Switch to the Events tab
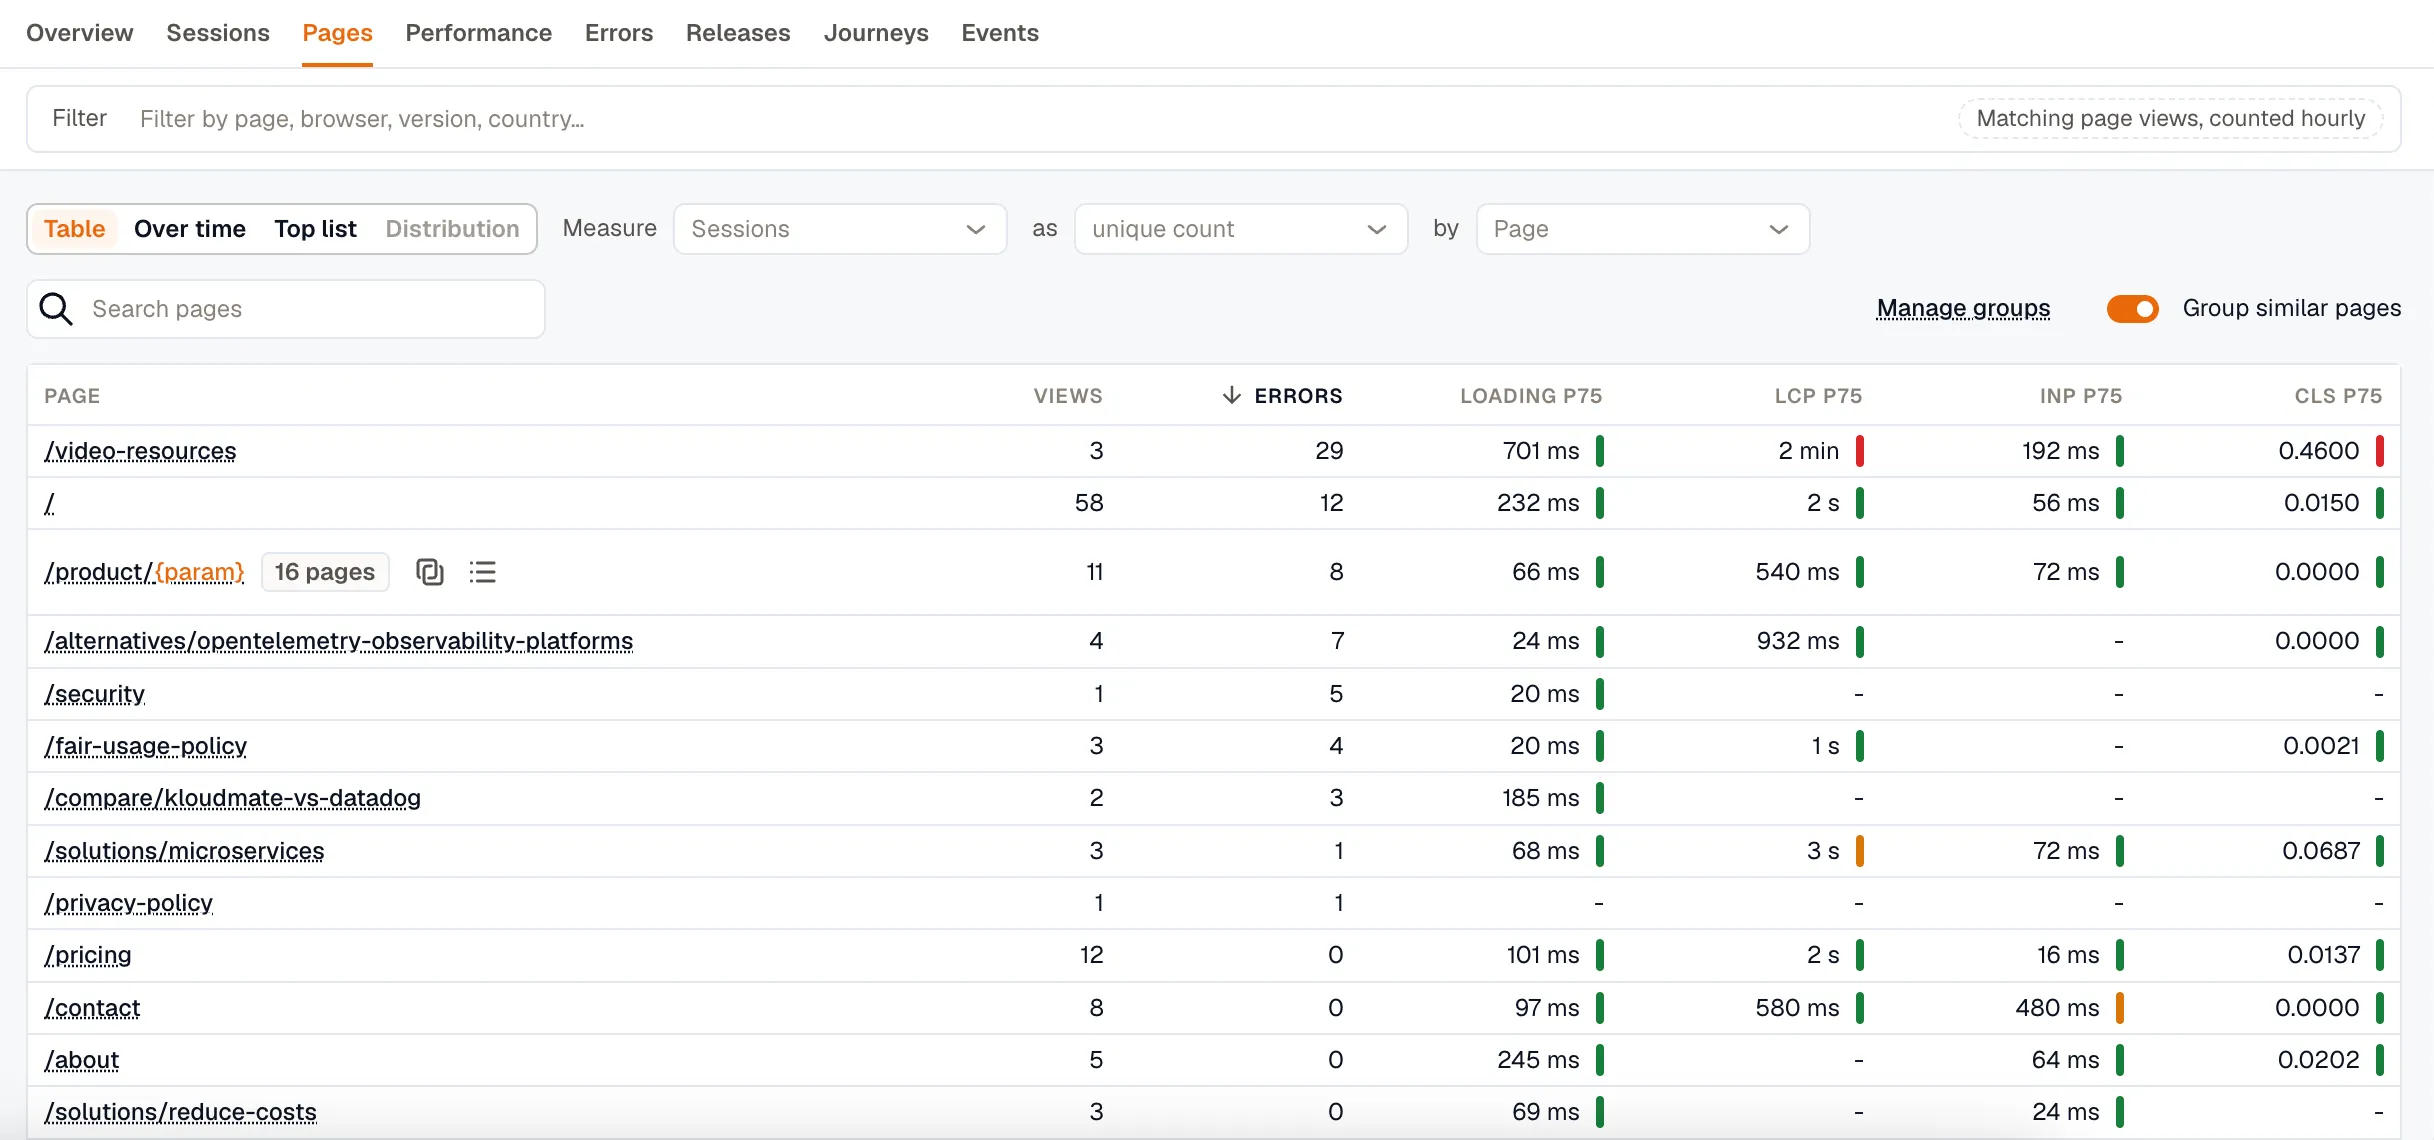The width and height of the screenshot is (2434, 1140). [1000, 33]
